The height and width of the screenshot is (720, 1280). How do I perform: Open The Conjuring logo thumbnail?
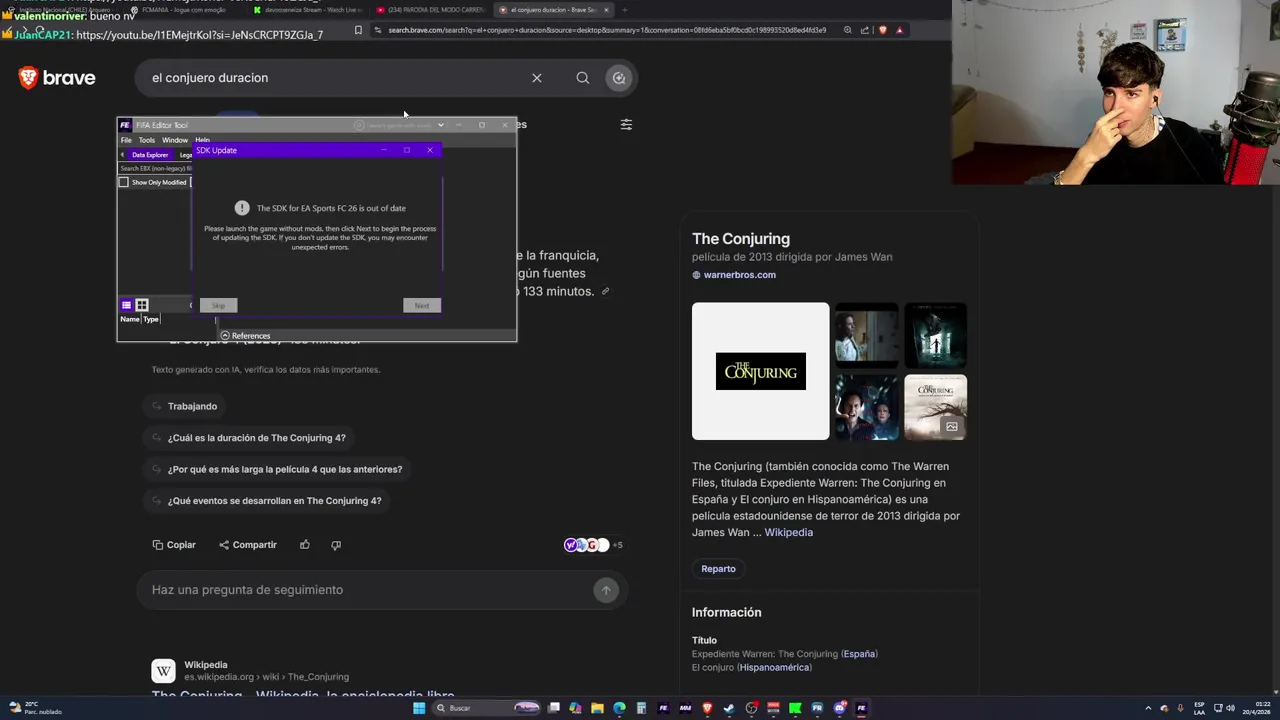click(760, 371)
